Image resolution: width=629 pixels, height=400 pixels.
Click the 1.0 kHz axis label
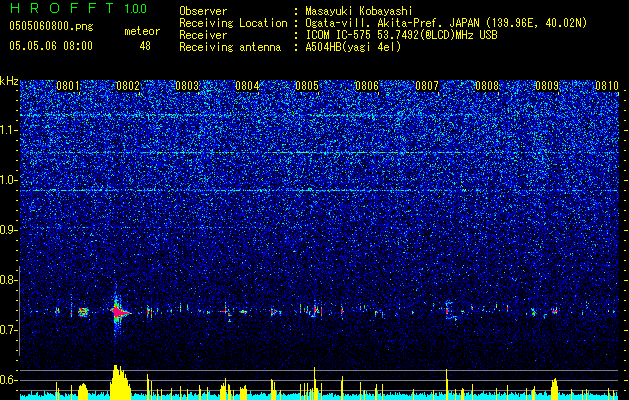9,180
